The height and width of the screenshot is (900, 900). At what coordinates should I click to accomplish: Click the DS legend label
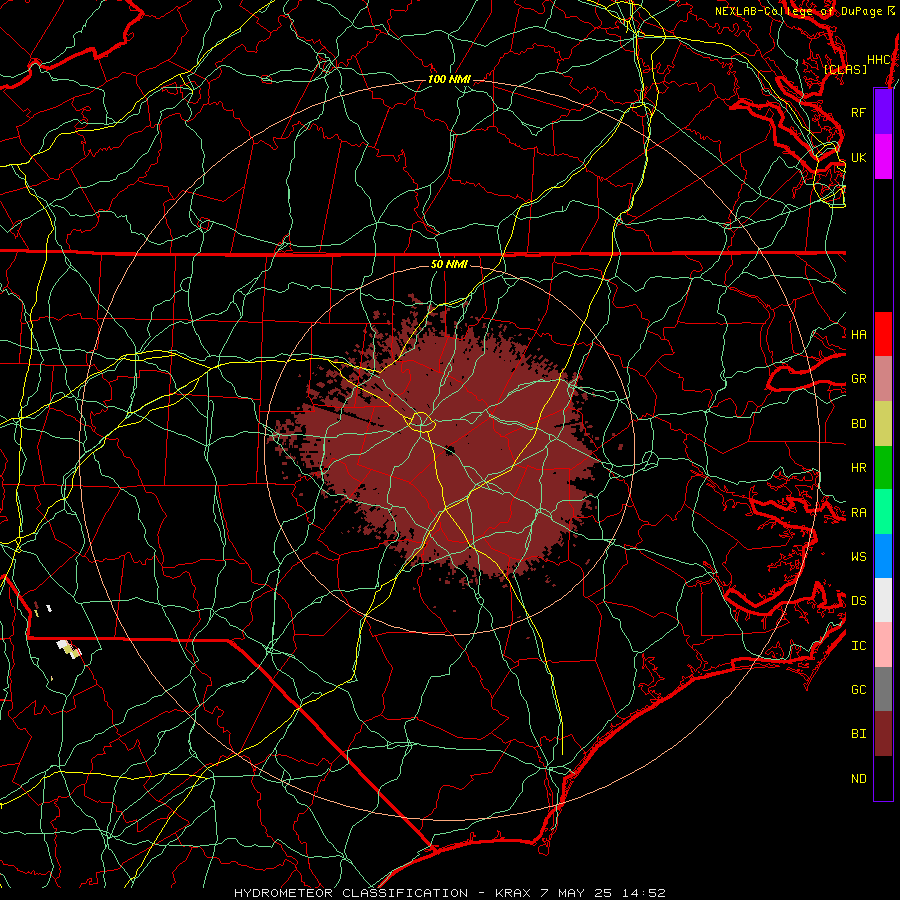[859, 600]
